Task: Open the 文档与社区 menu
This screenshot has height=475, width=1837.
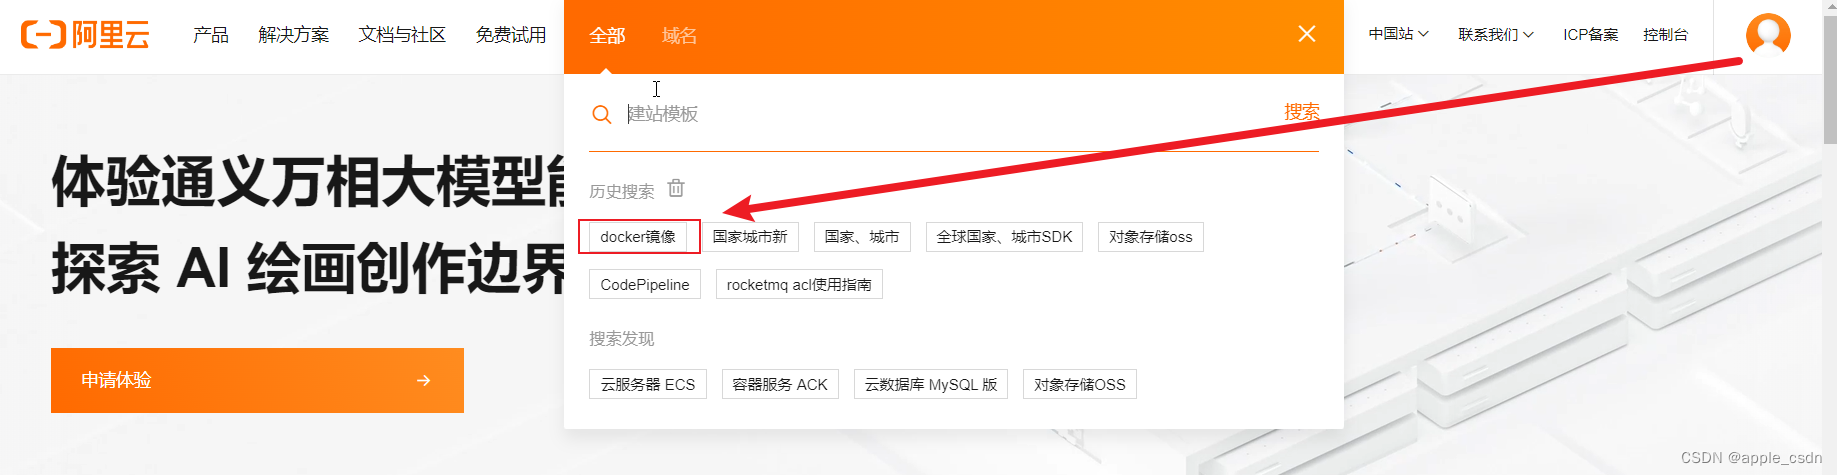Action: click(x=402, y=35)
